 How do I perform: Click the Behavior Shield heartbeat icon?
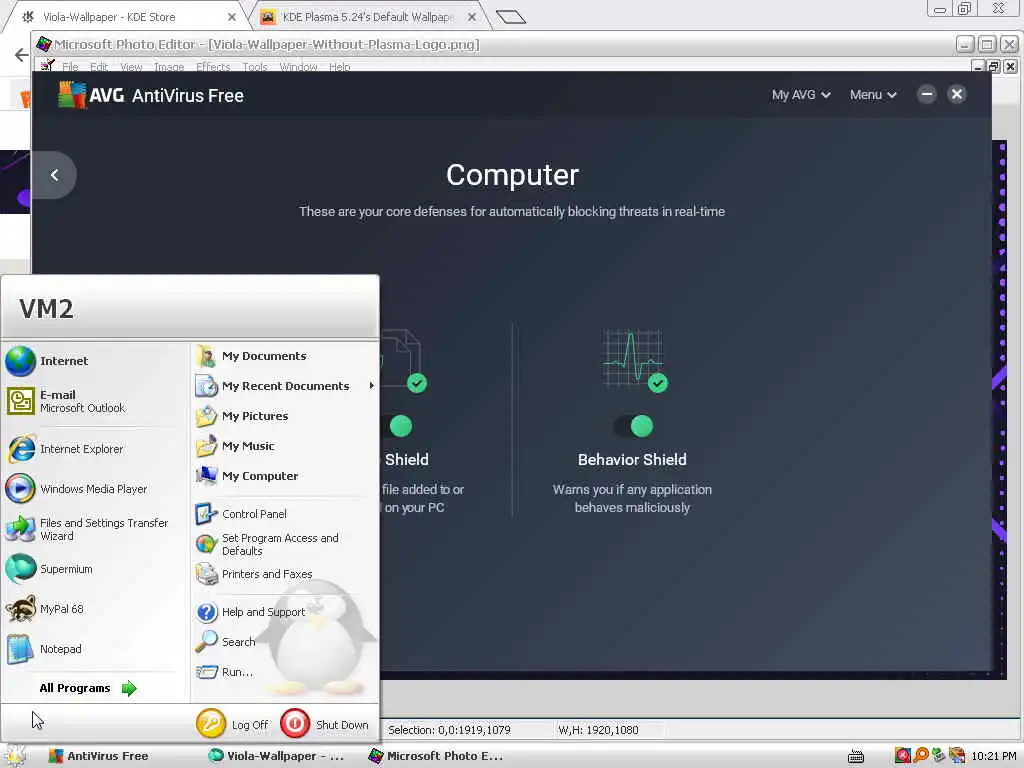point(633,360)
